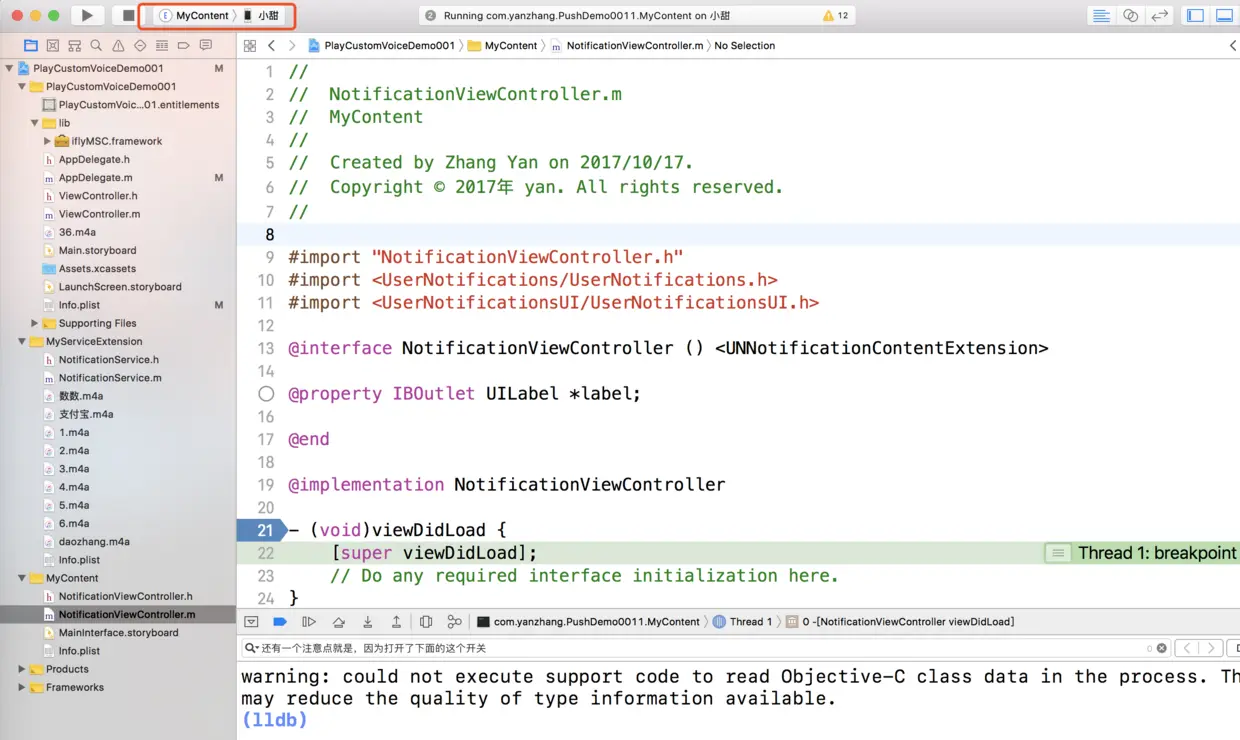
Task: Choose the 小甜 run device
Action: pos(261,16)
